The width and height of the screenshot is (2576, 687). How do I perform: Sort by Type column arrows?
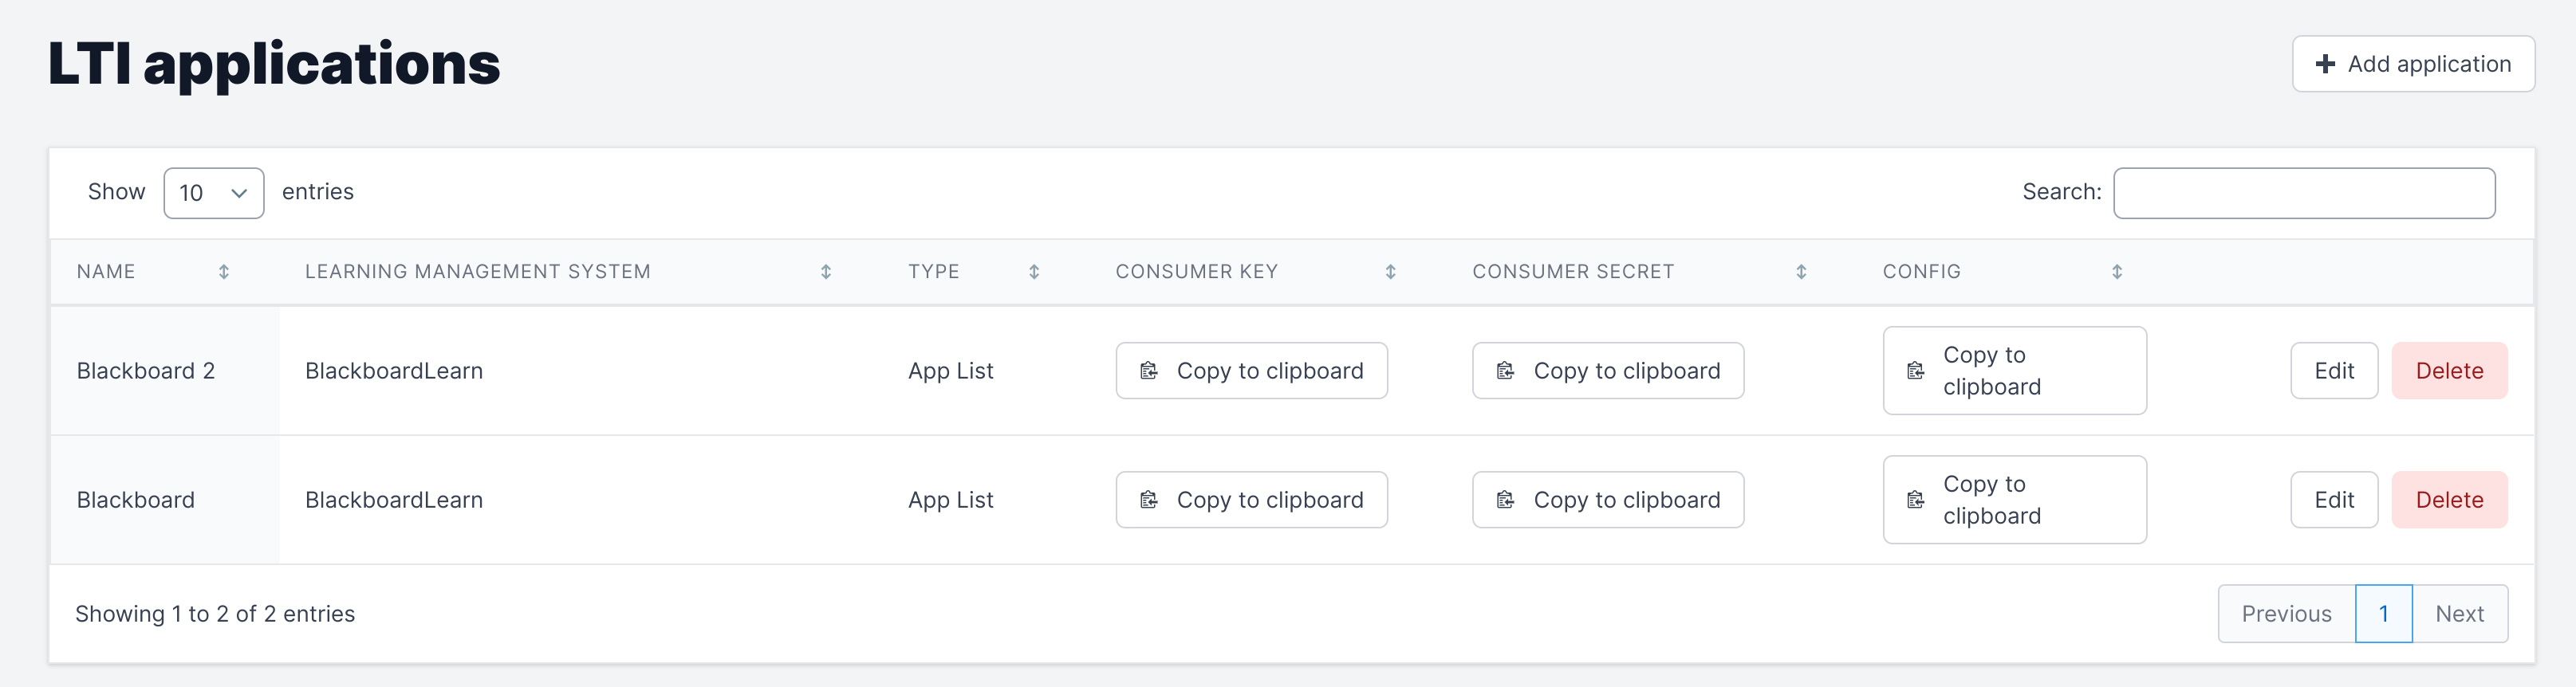tap(1034, 272)
